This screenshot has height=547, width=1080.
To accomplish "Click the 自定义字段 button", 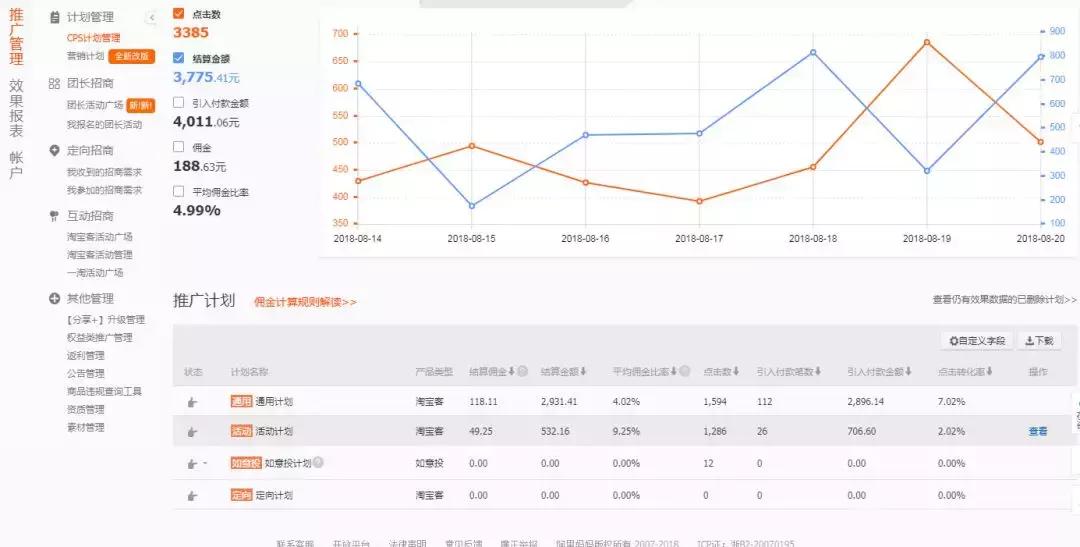I will click(977, 340).
